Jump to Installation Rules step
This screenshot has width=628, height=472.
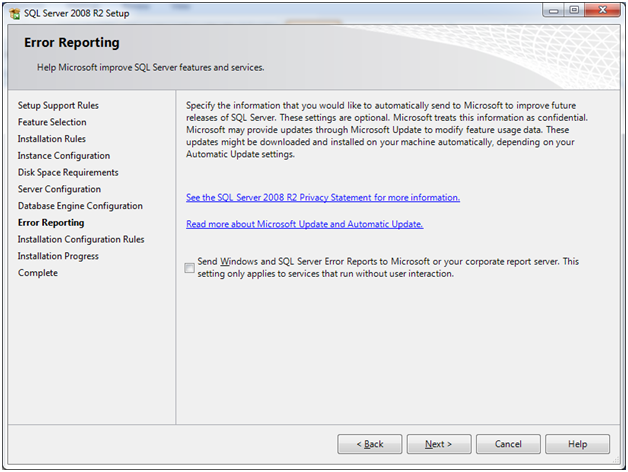point(51,139)
